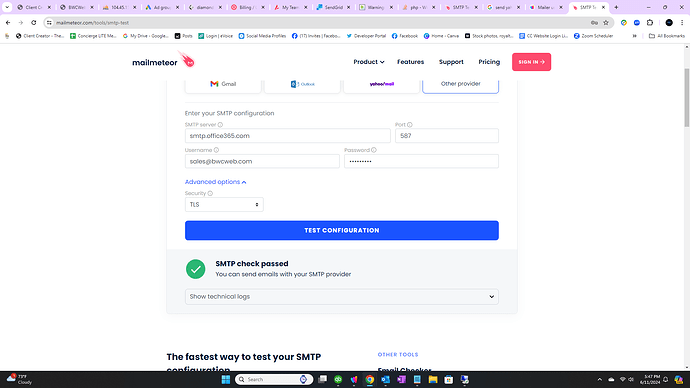This screenshot has height=388, width=690.
Task: Select Outlook provider option
Action: 302,84
